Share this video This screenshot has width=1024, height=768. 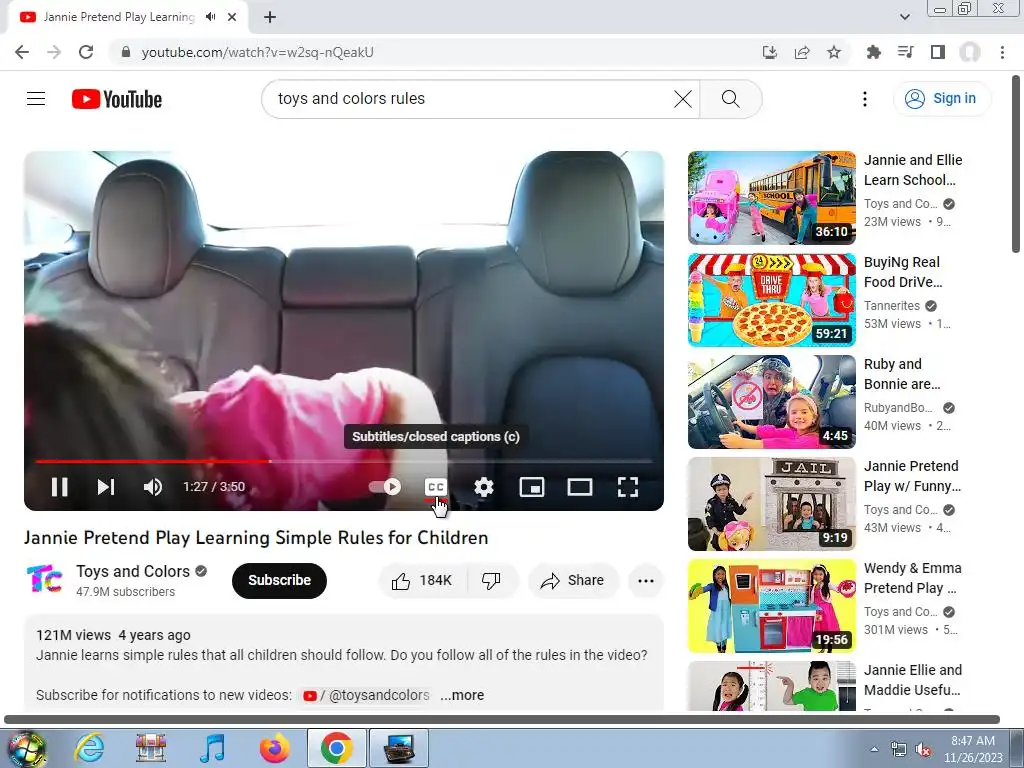(573, 580)
